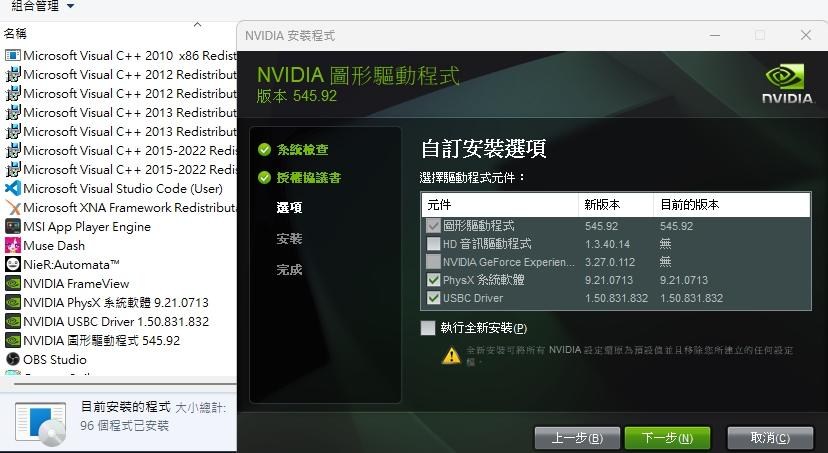Select the 安裝 step in installer sidebar
This screenshot has height=453, width=828.
click(289, 239)
